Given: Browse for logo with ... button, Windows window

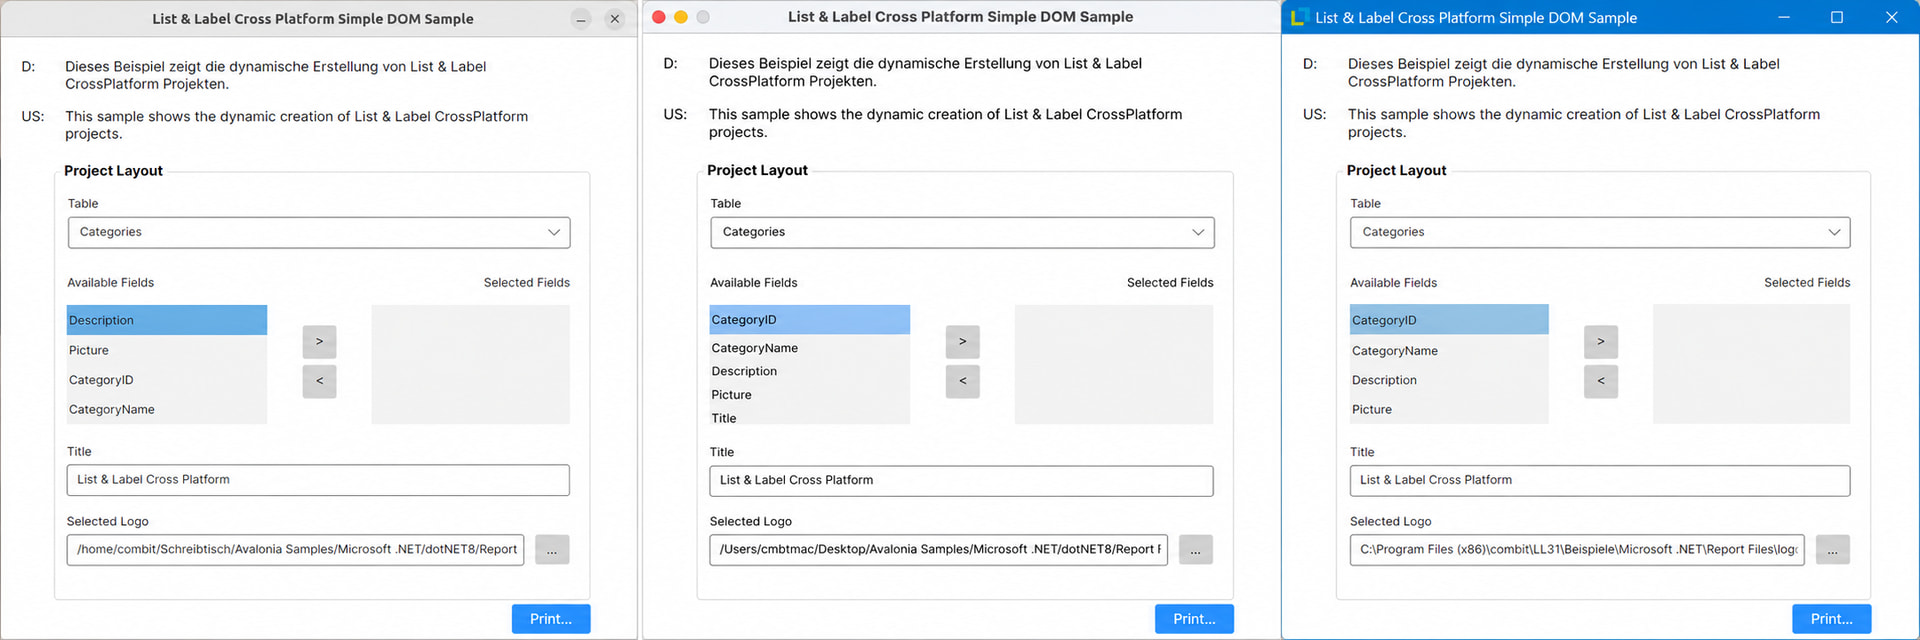Looking at the screenshot, I should (1832, 550).
